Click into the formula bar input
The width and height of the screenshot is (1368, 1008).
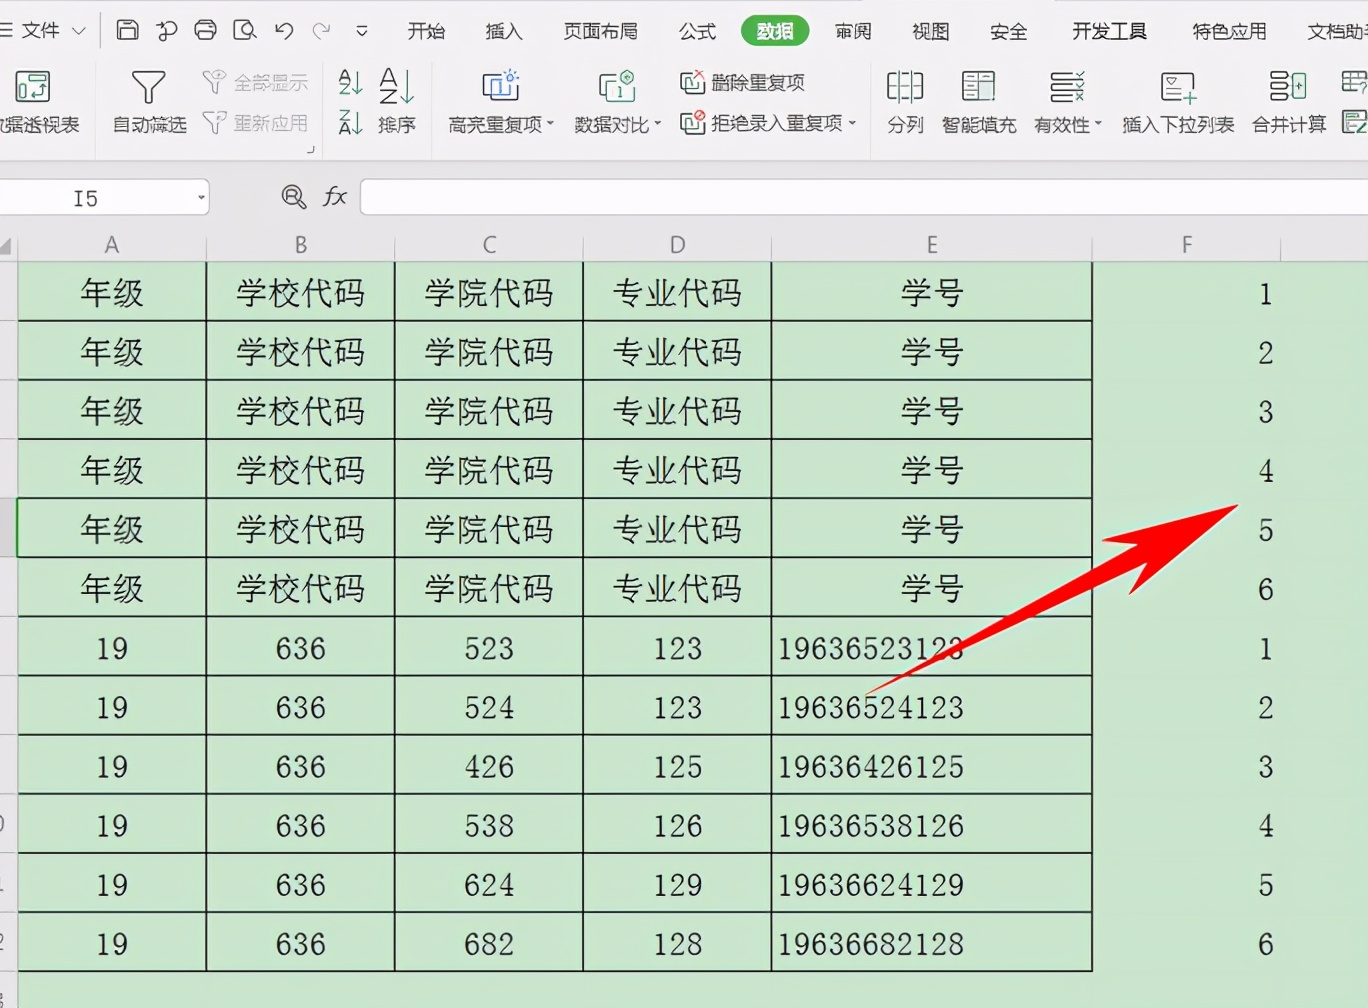point(864,197)
